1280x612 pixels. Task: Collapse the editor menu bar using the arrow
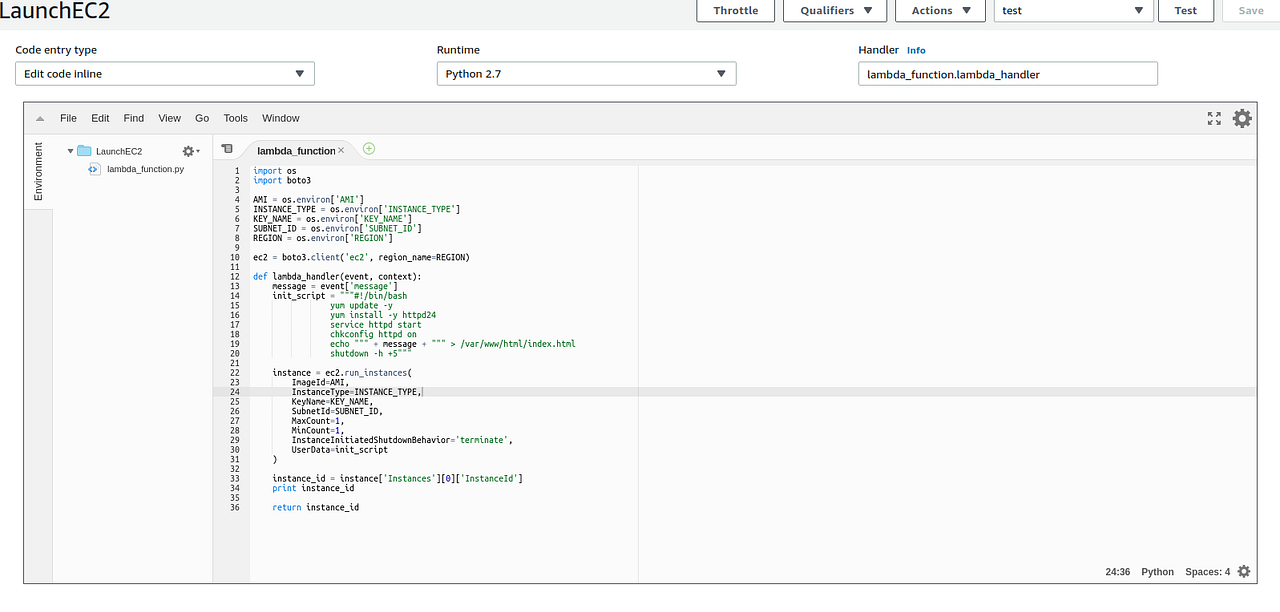[39, 118]
